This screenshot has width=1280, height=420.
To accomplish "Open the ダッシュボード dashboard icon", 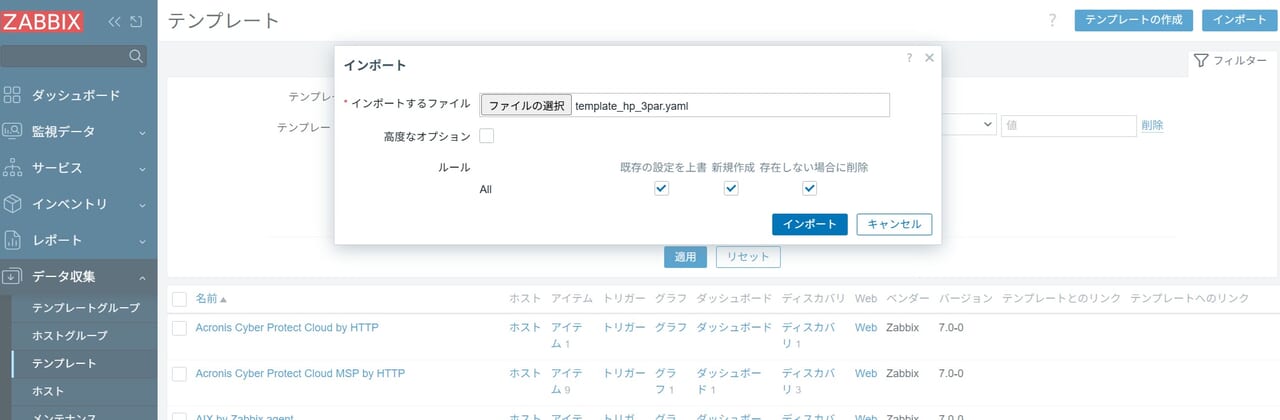I will click(x=13, y=95).
